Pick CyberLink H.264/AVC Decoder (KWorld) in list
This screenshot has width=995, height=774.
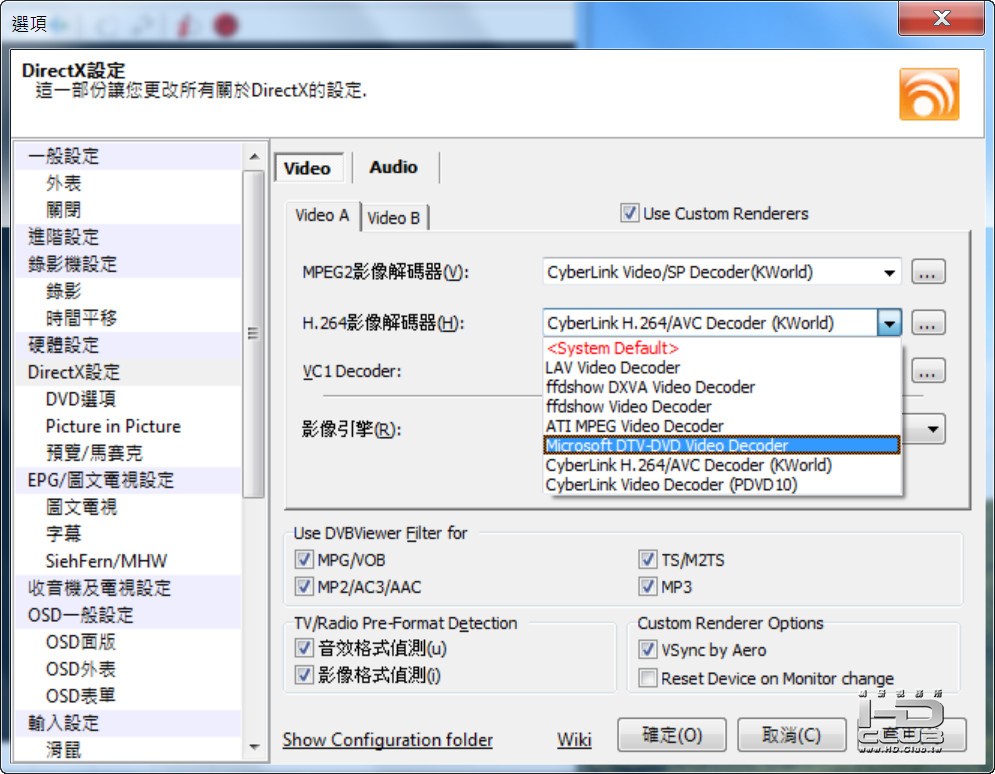(722, 465)
